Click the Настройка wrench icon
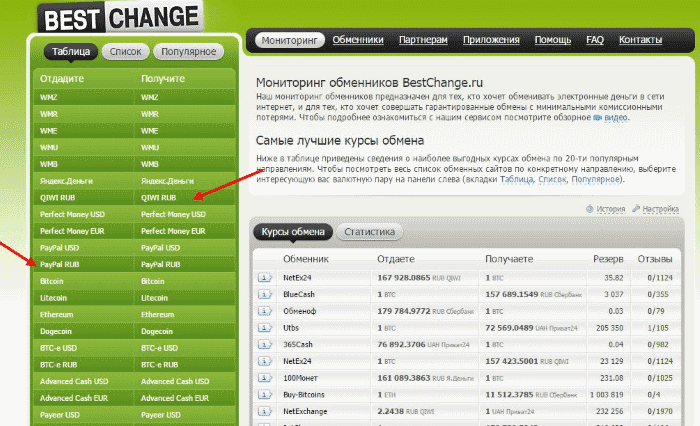This screenshot has width=700, height=426. [x=636, y=209]
